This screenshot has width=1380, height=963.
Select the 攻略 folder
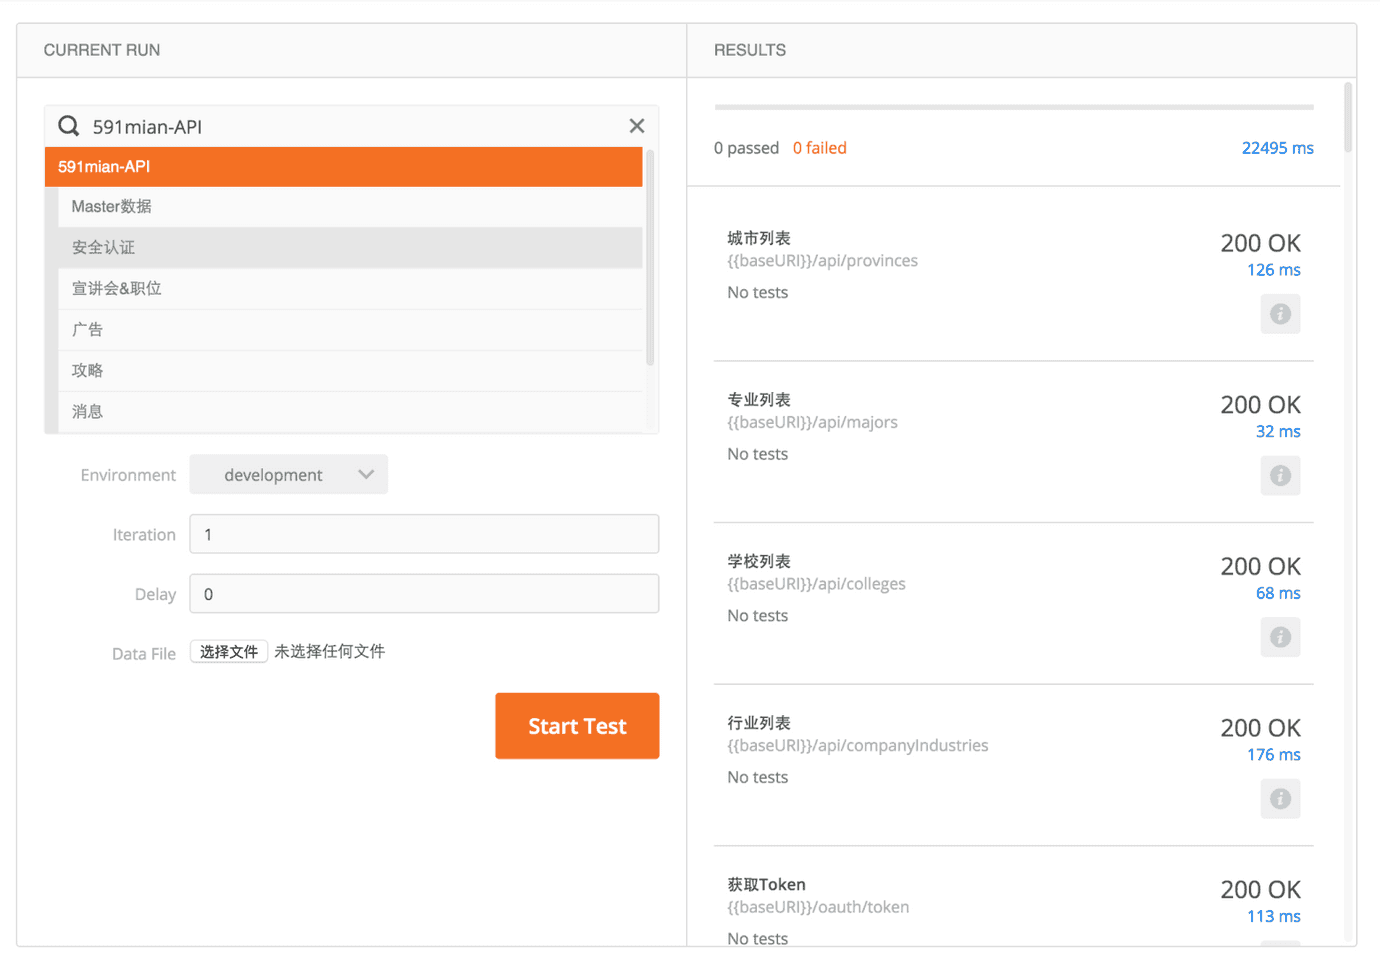350,371
